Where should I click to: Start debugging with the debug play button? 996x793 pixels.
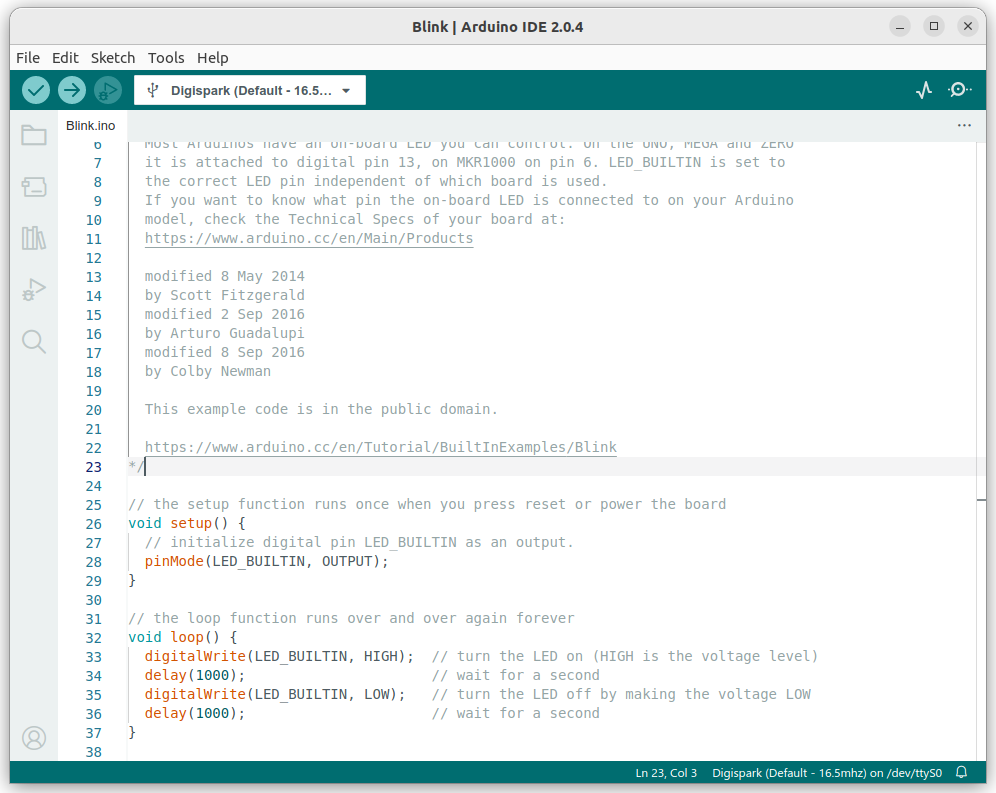click(108, 90)
